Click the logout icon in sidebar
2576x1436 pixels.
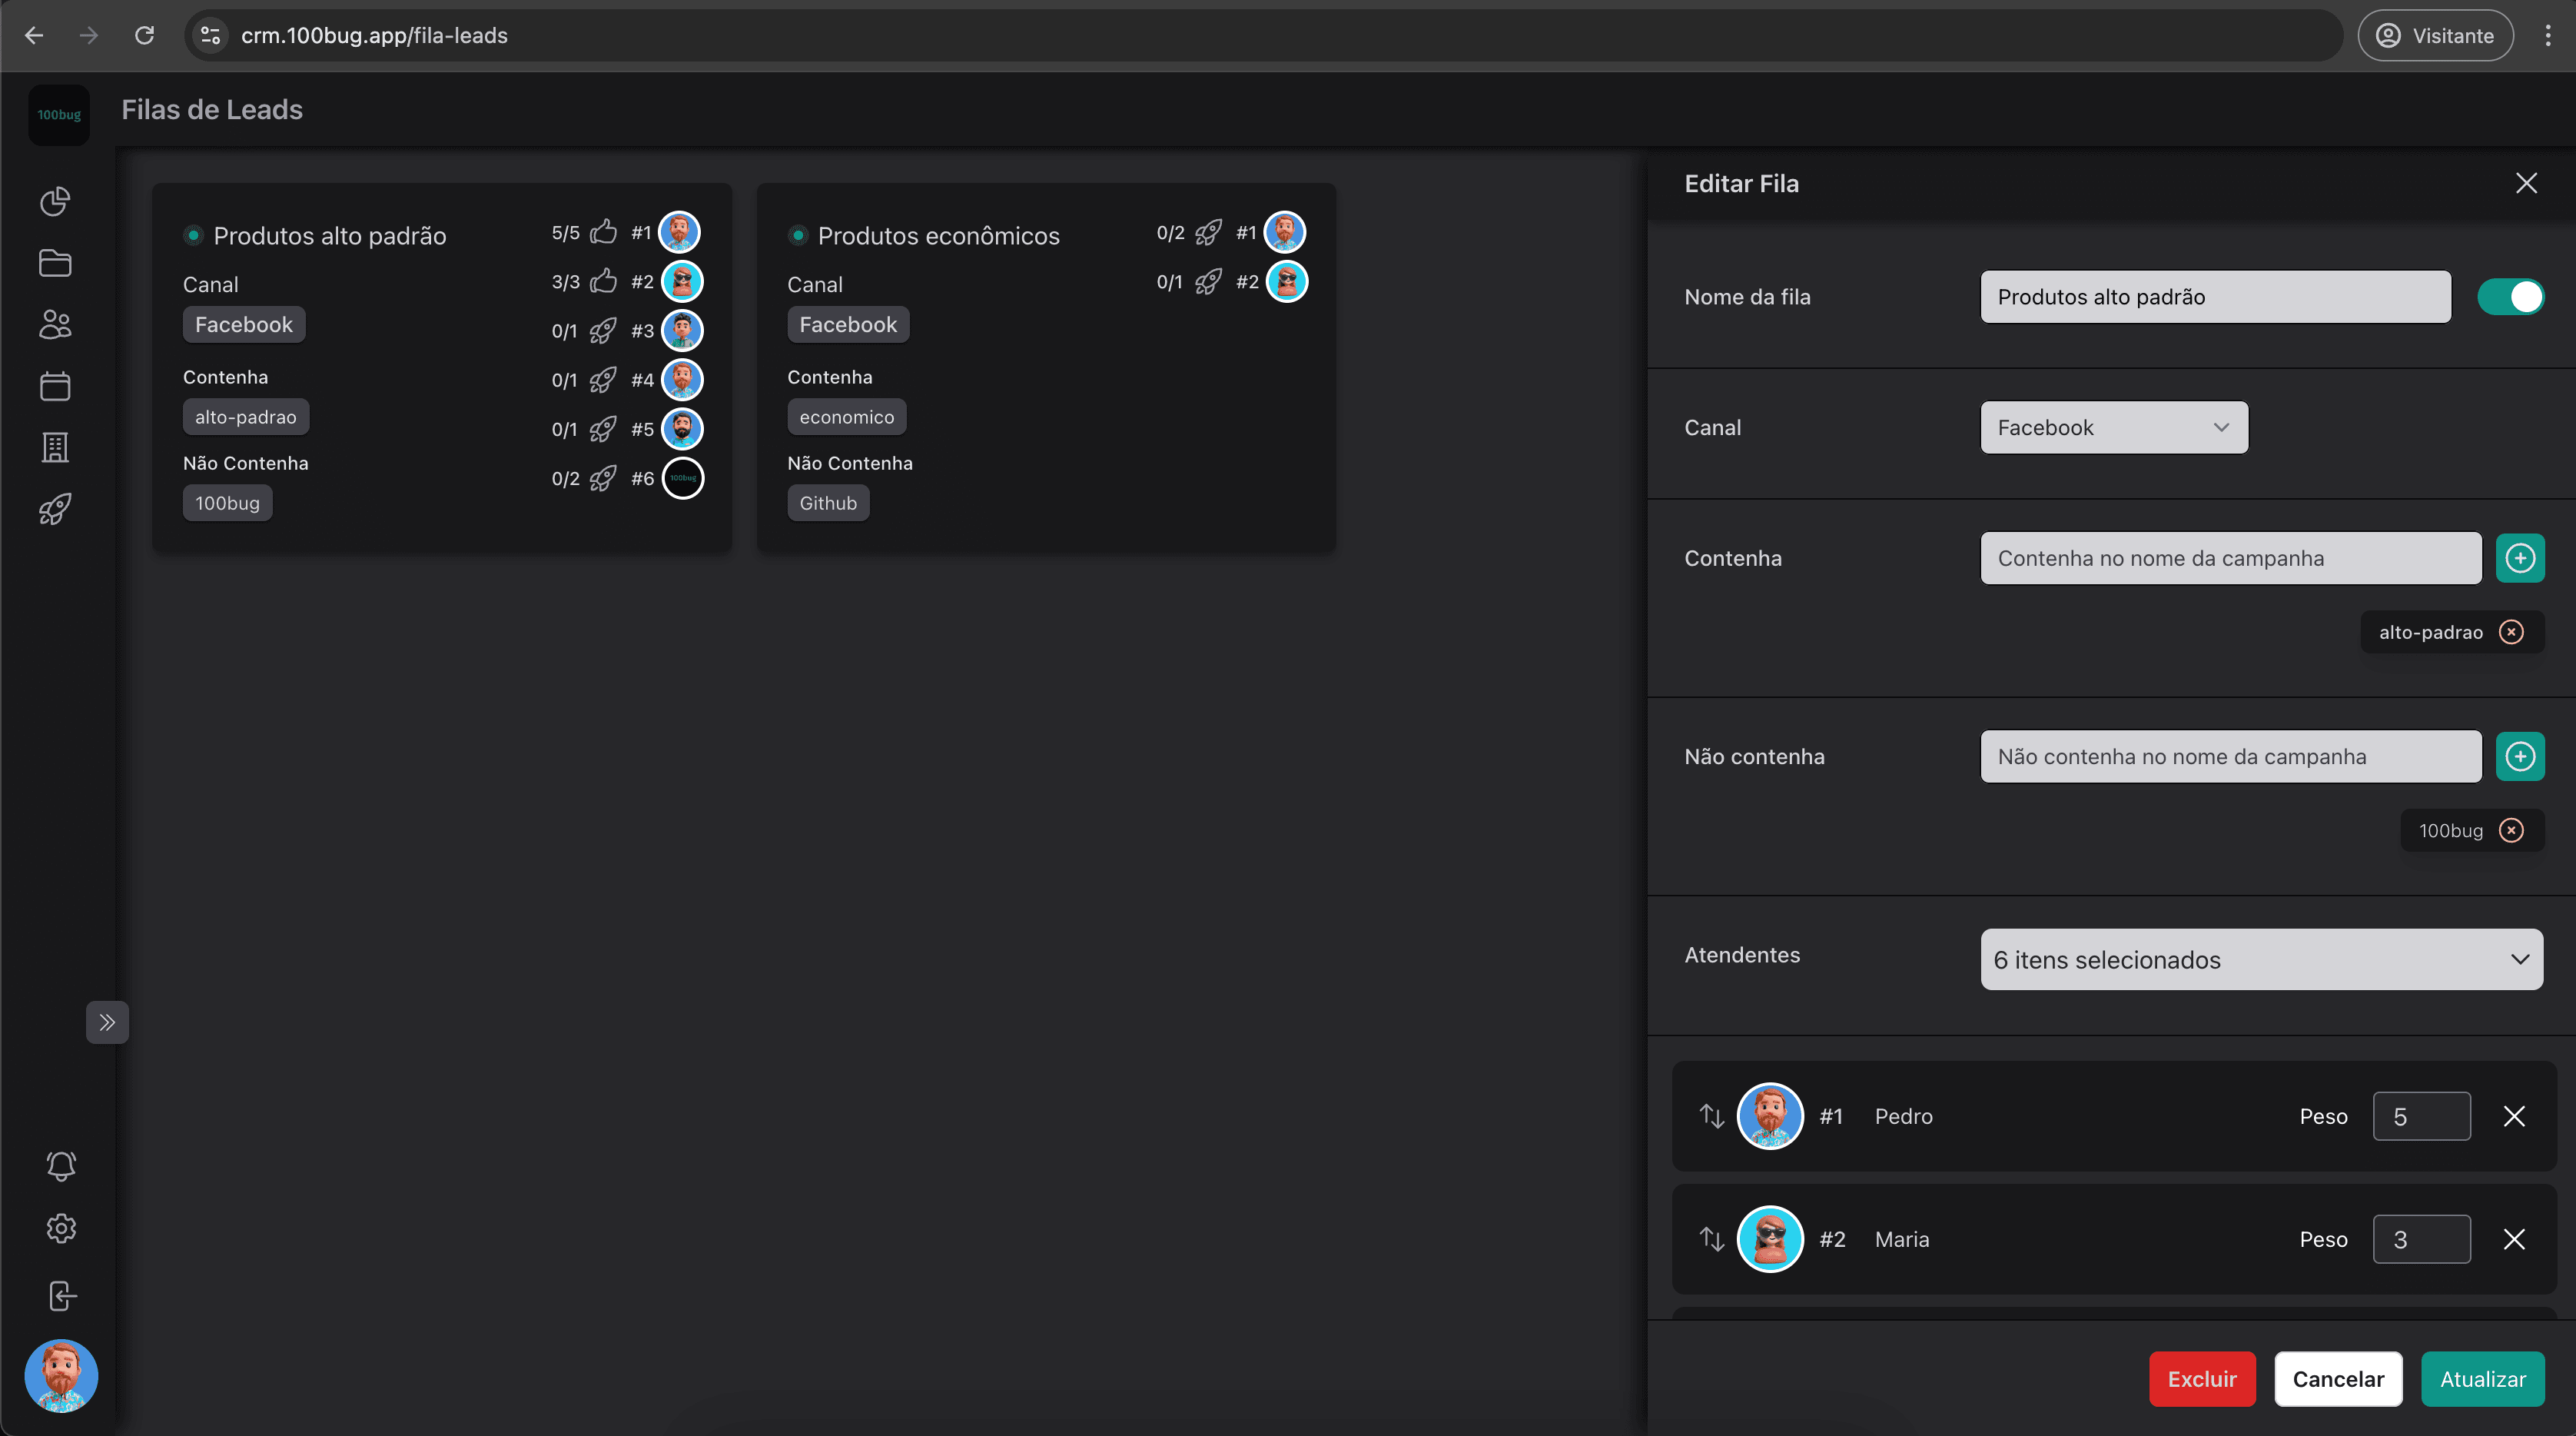click(x=61, y=1296)
